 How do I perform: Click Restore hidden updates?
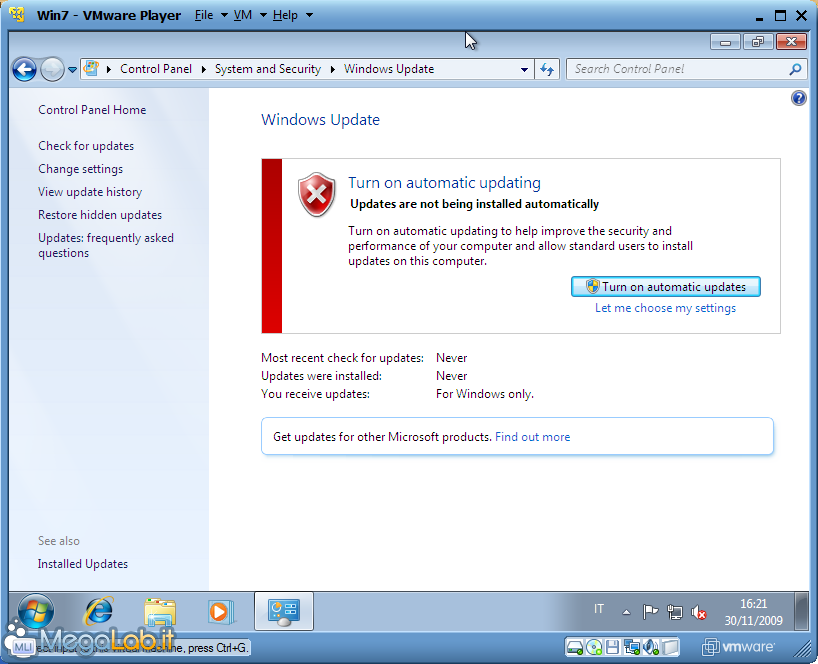[x=100, y=215]
